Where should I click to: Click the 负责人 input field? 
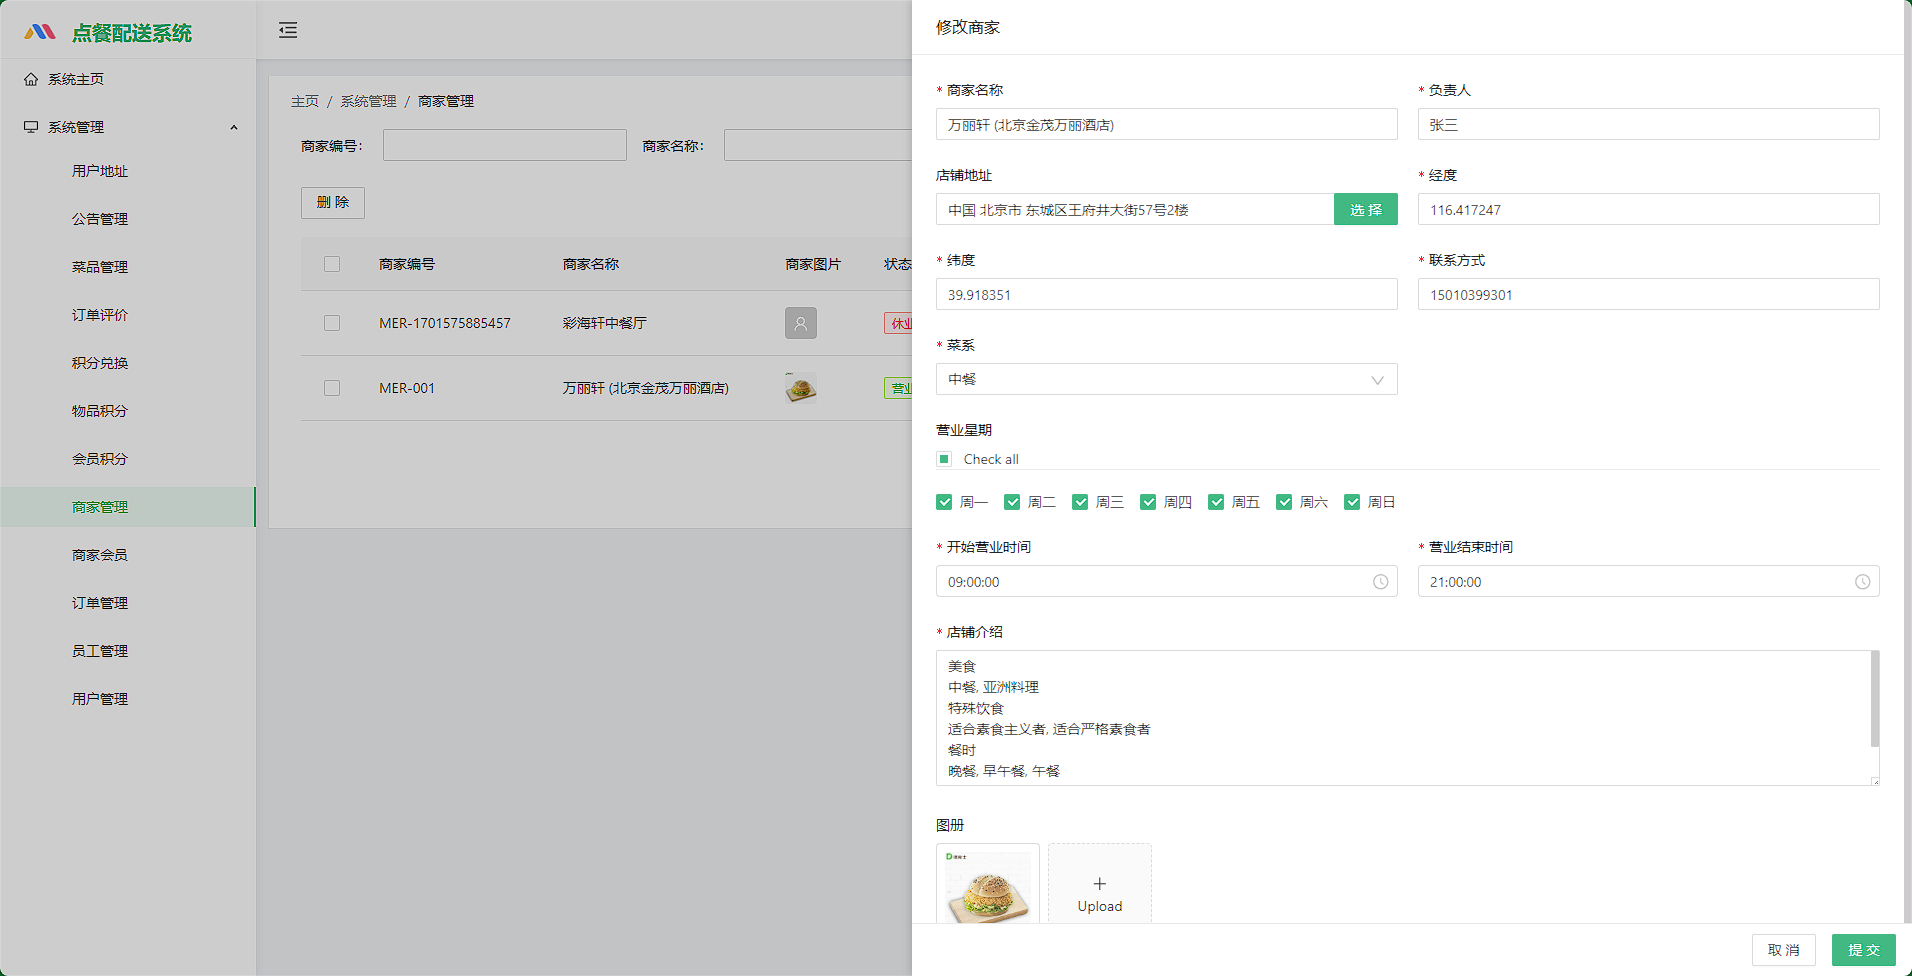[1649, 124]
